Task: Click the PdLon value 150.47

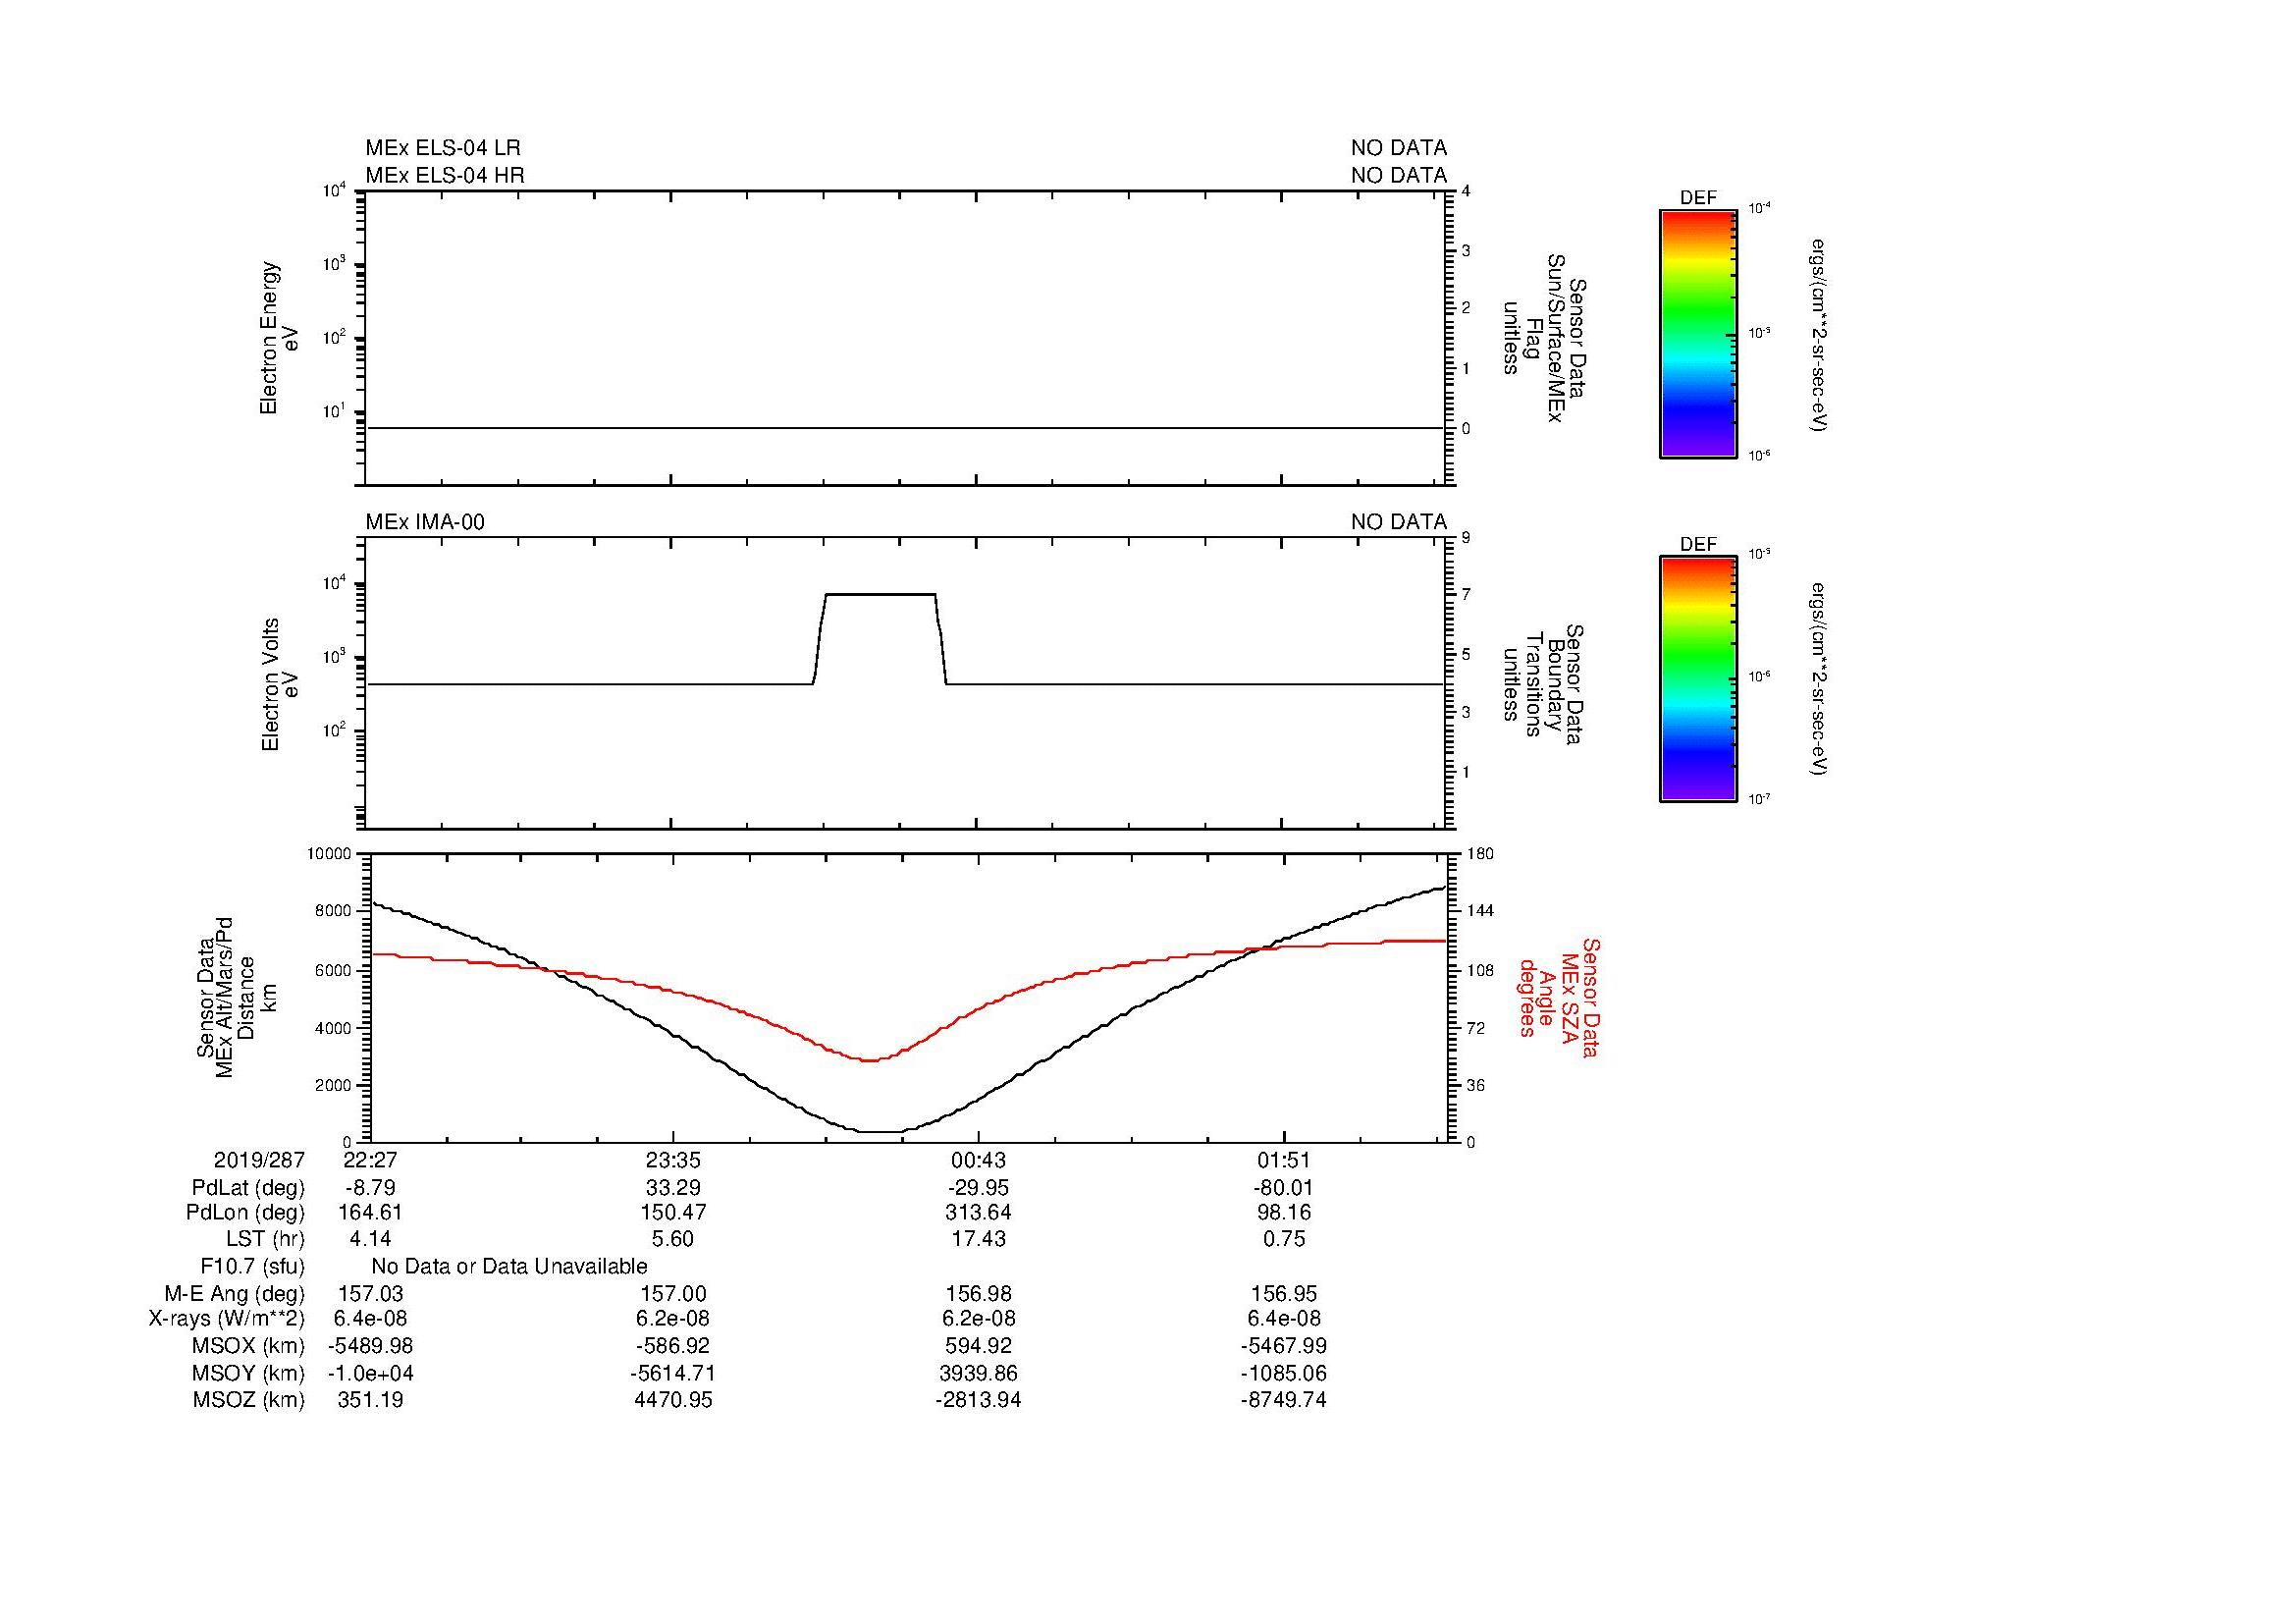Action: pos(673,1213)
